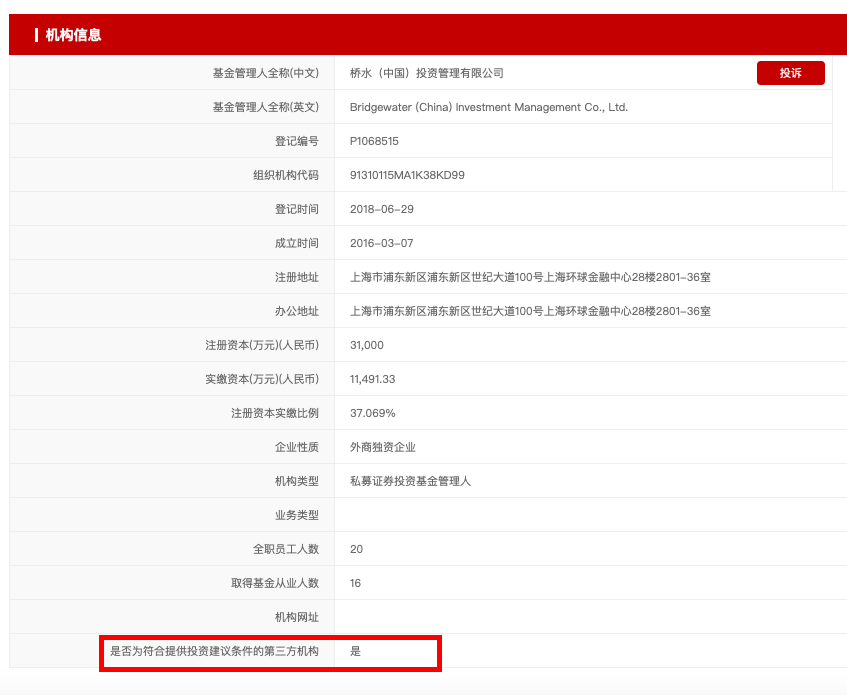The width and height of the screenshot is (847, 695).
Task: Select paid-in capital value 11,491.33
Action: tap(372, 379)
